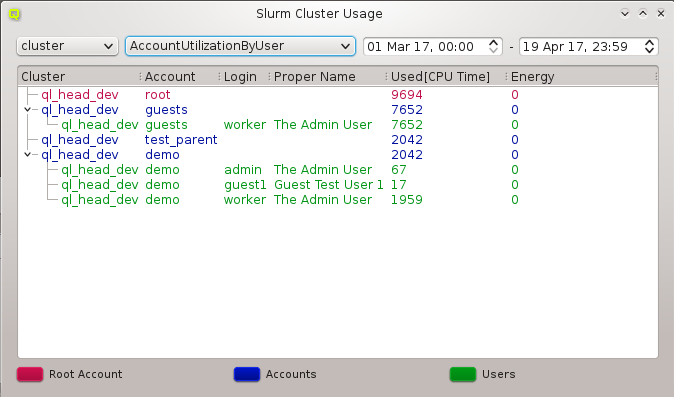Select the demo admin user row
674x397 pixels.
click(x=338, y=170)
